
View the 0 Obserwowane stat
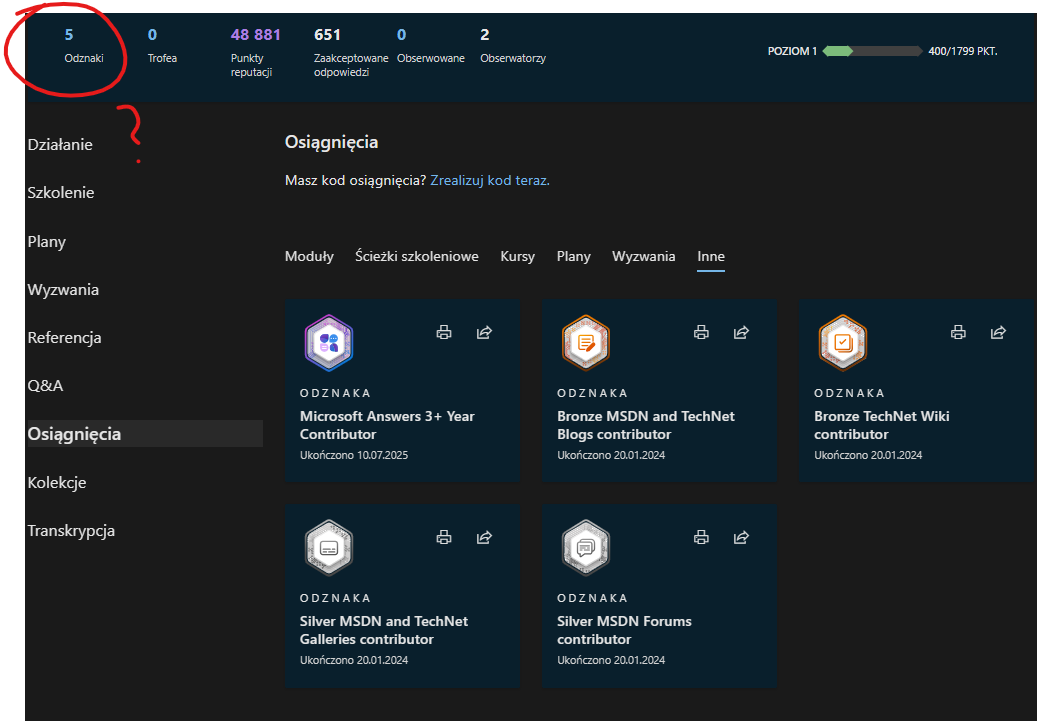pos(431,46)
